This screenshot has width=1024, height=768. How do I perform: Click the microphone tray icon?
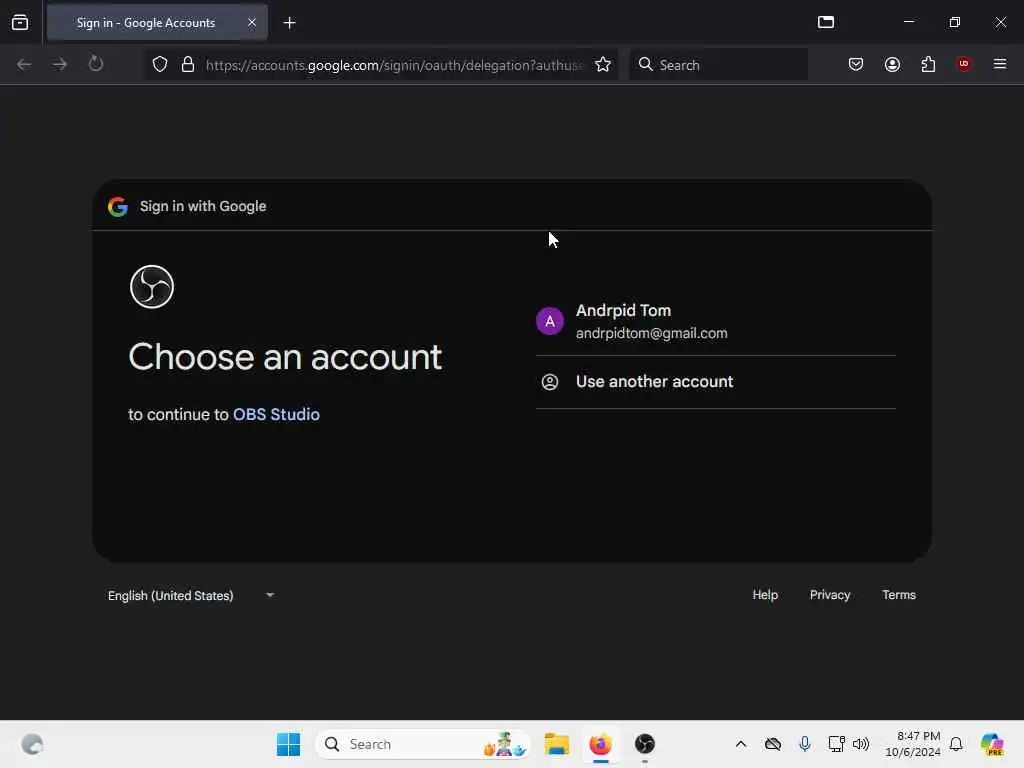click(805, 744)
